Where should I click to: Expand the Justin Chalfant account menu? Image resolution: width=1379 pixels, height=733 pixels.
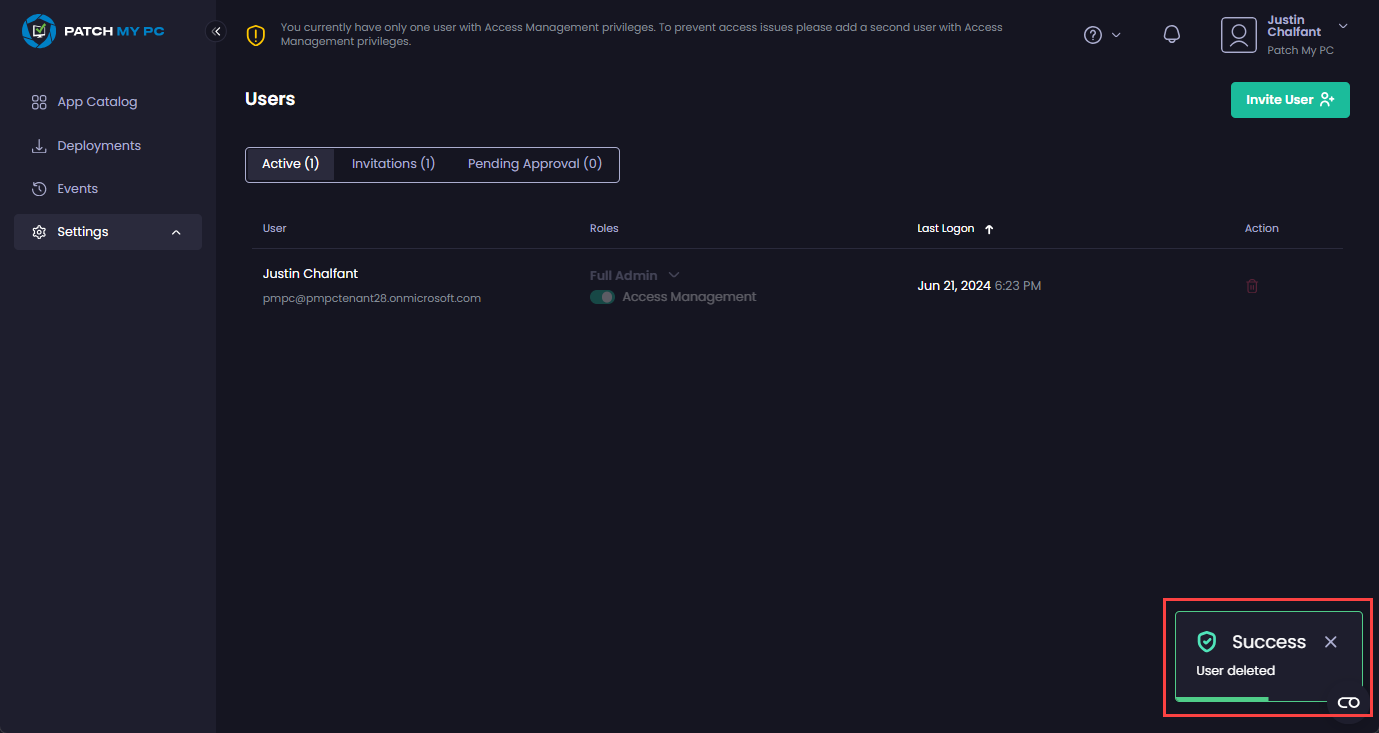pyautogui.click(x=1342, y=26)
